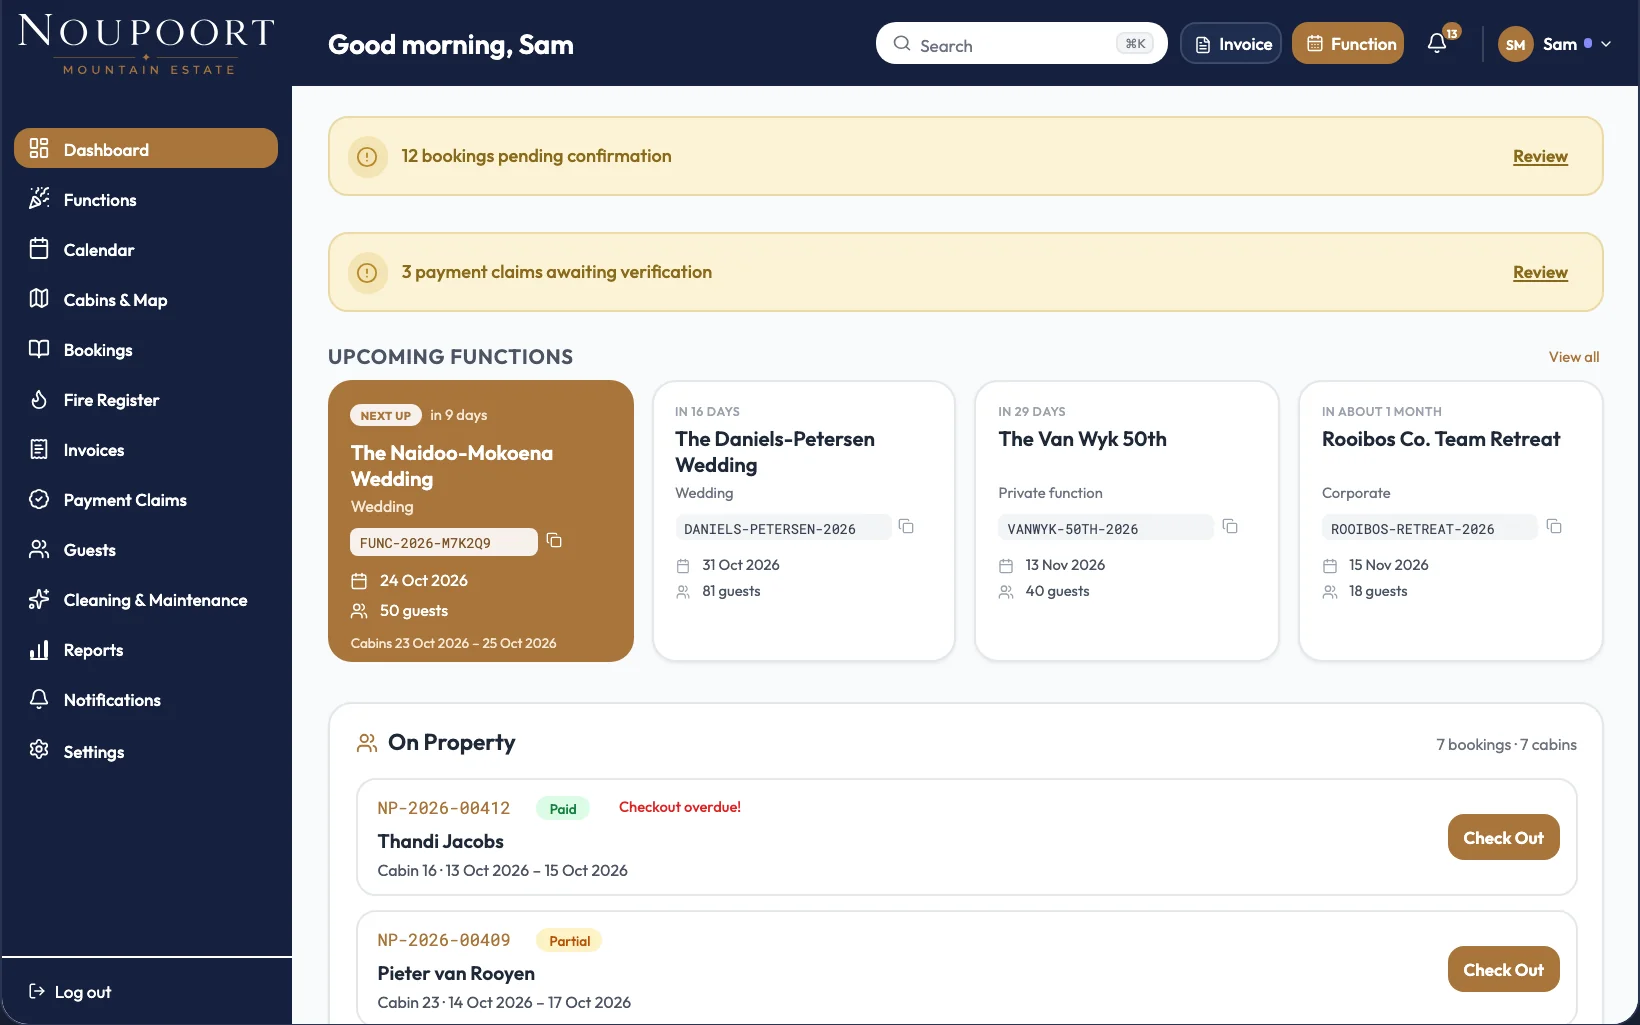This screenshot has width=1640, height=1025.
Task: Copy the FUNC-2026-M7K2Q9 reference code
Action: pyautogui.click(x=554, y=541)
